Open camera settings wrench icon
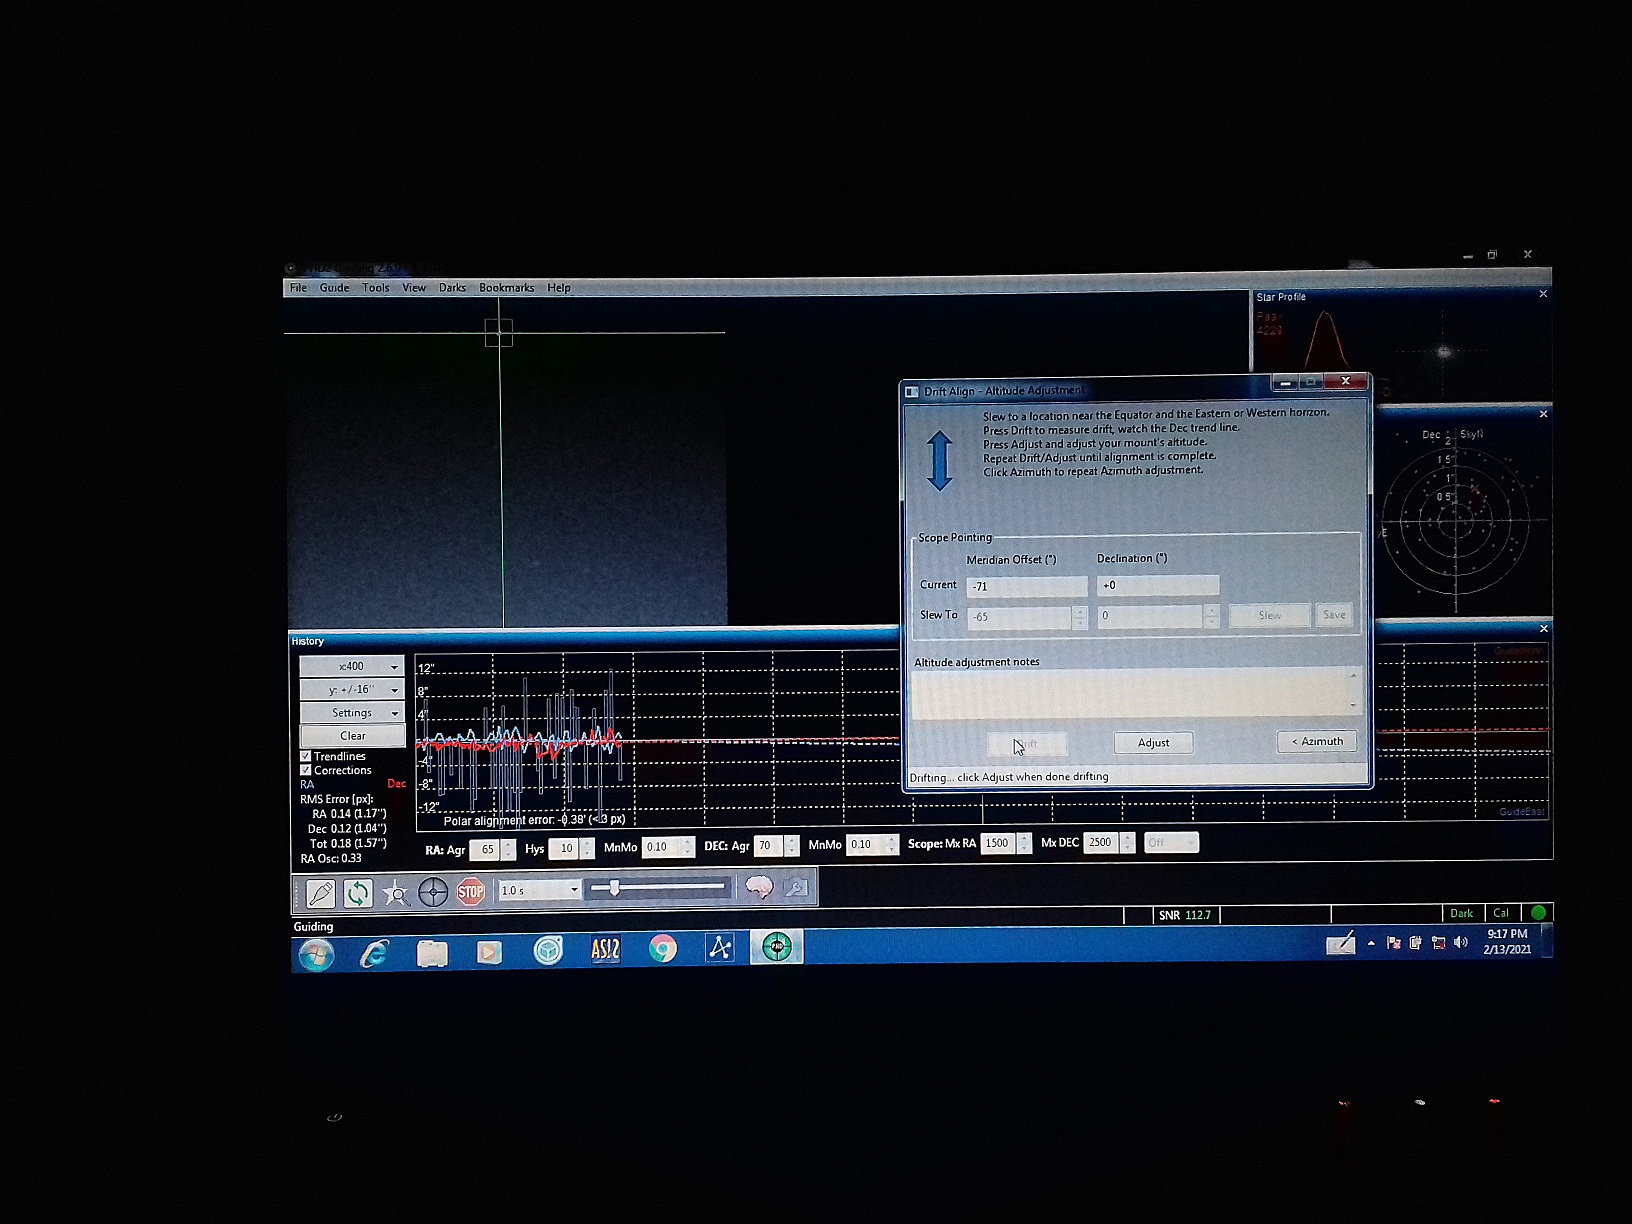 [796, 888]
